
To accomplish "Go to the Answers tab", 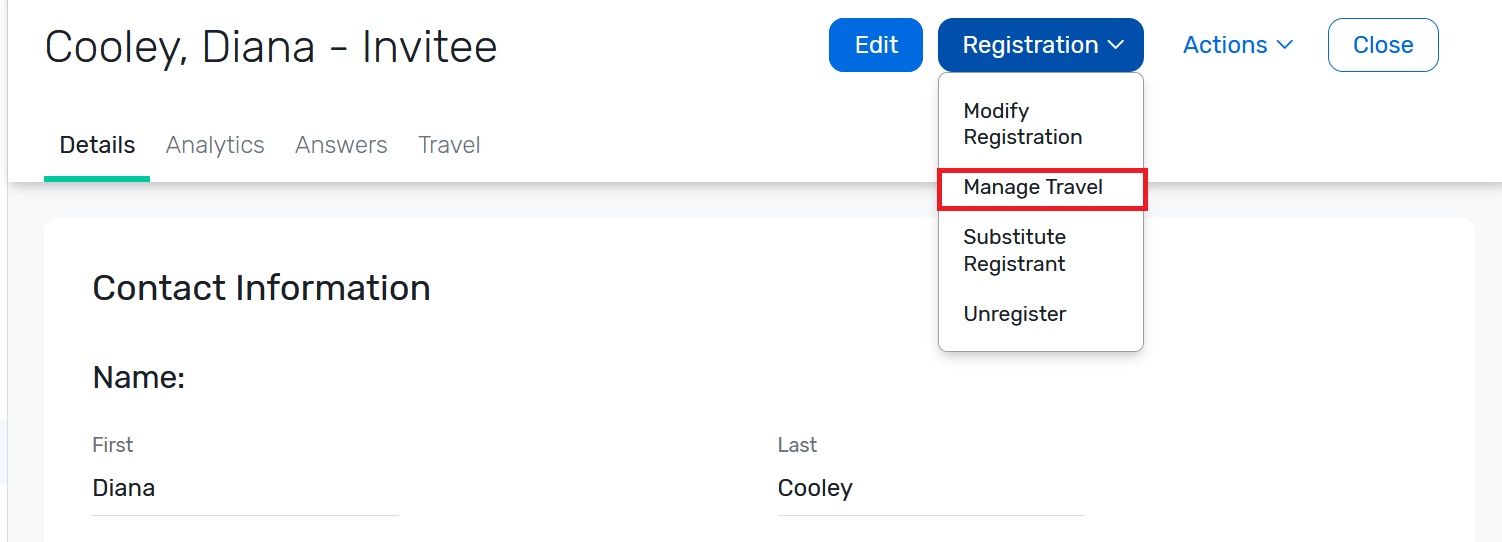I will pyautogui.click(x=341, y=145).
